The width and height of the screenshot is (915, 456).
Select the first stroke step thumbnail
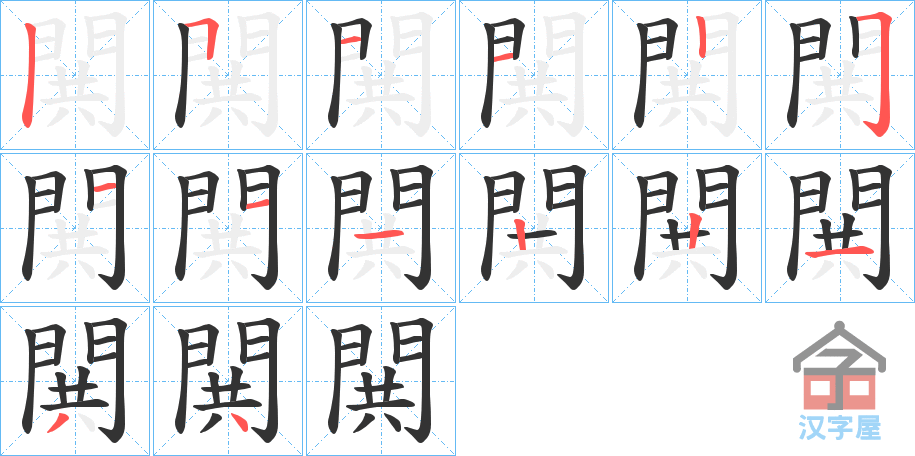(x=75, y=75)
